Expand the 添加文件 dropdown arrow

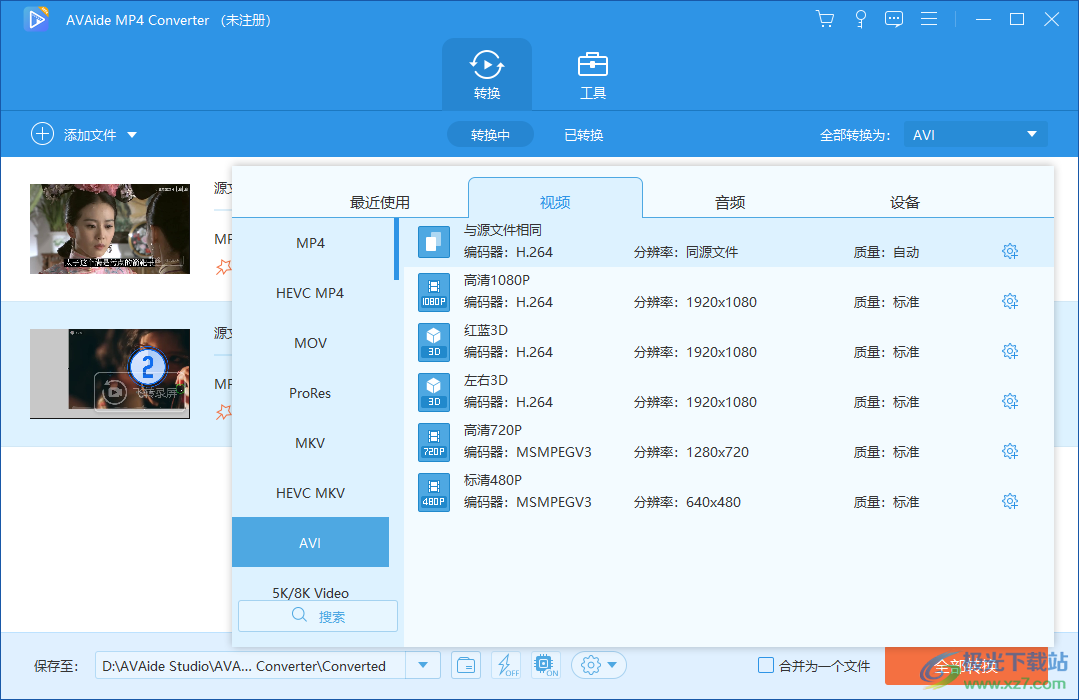click(x=131, y=135)
